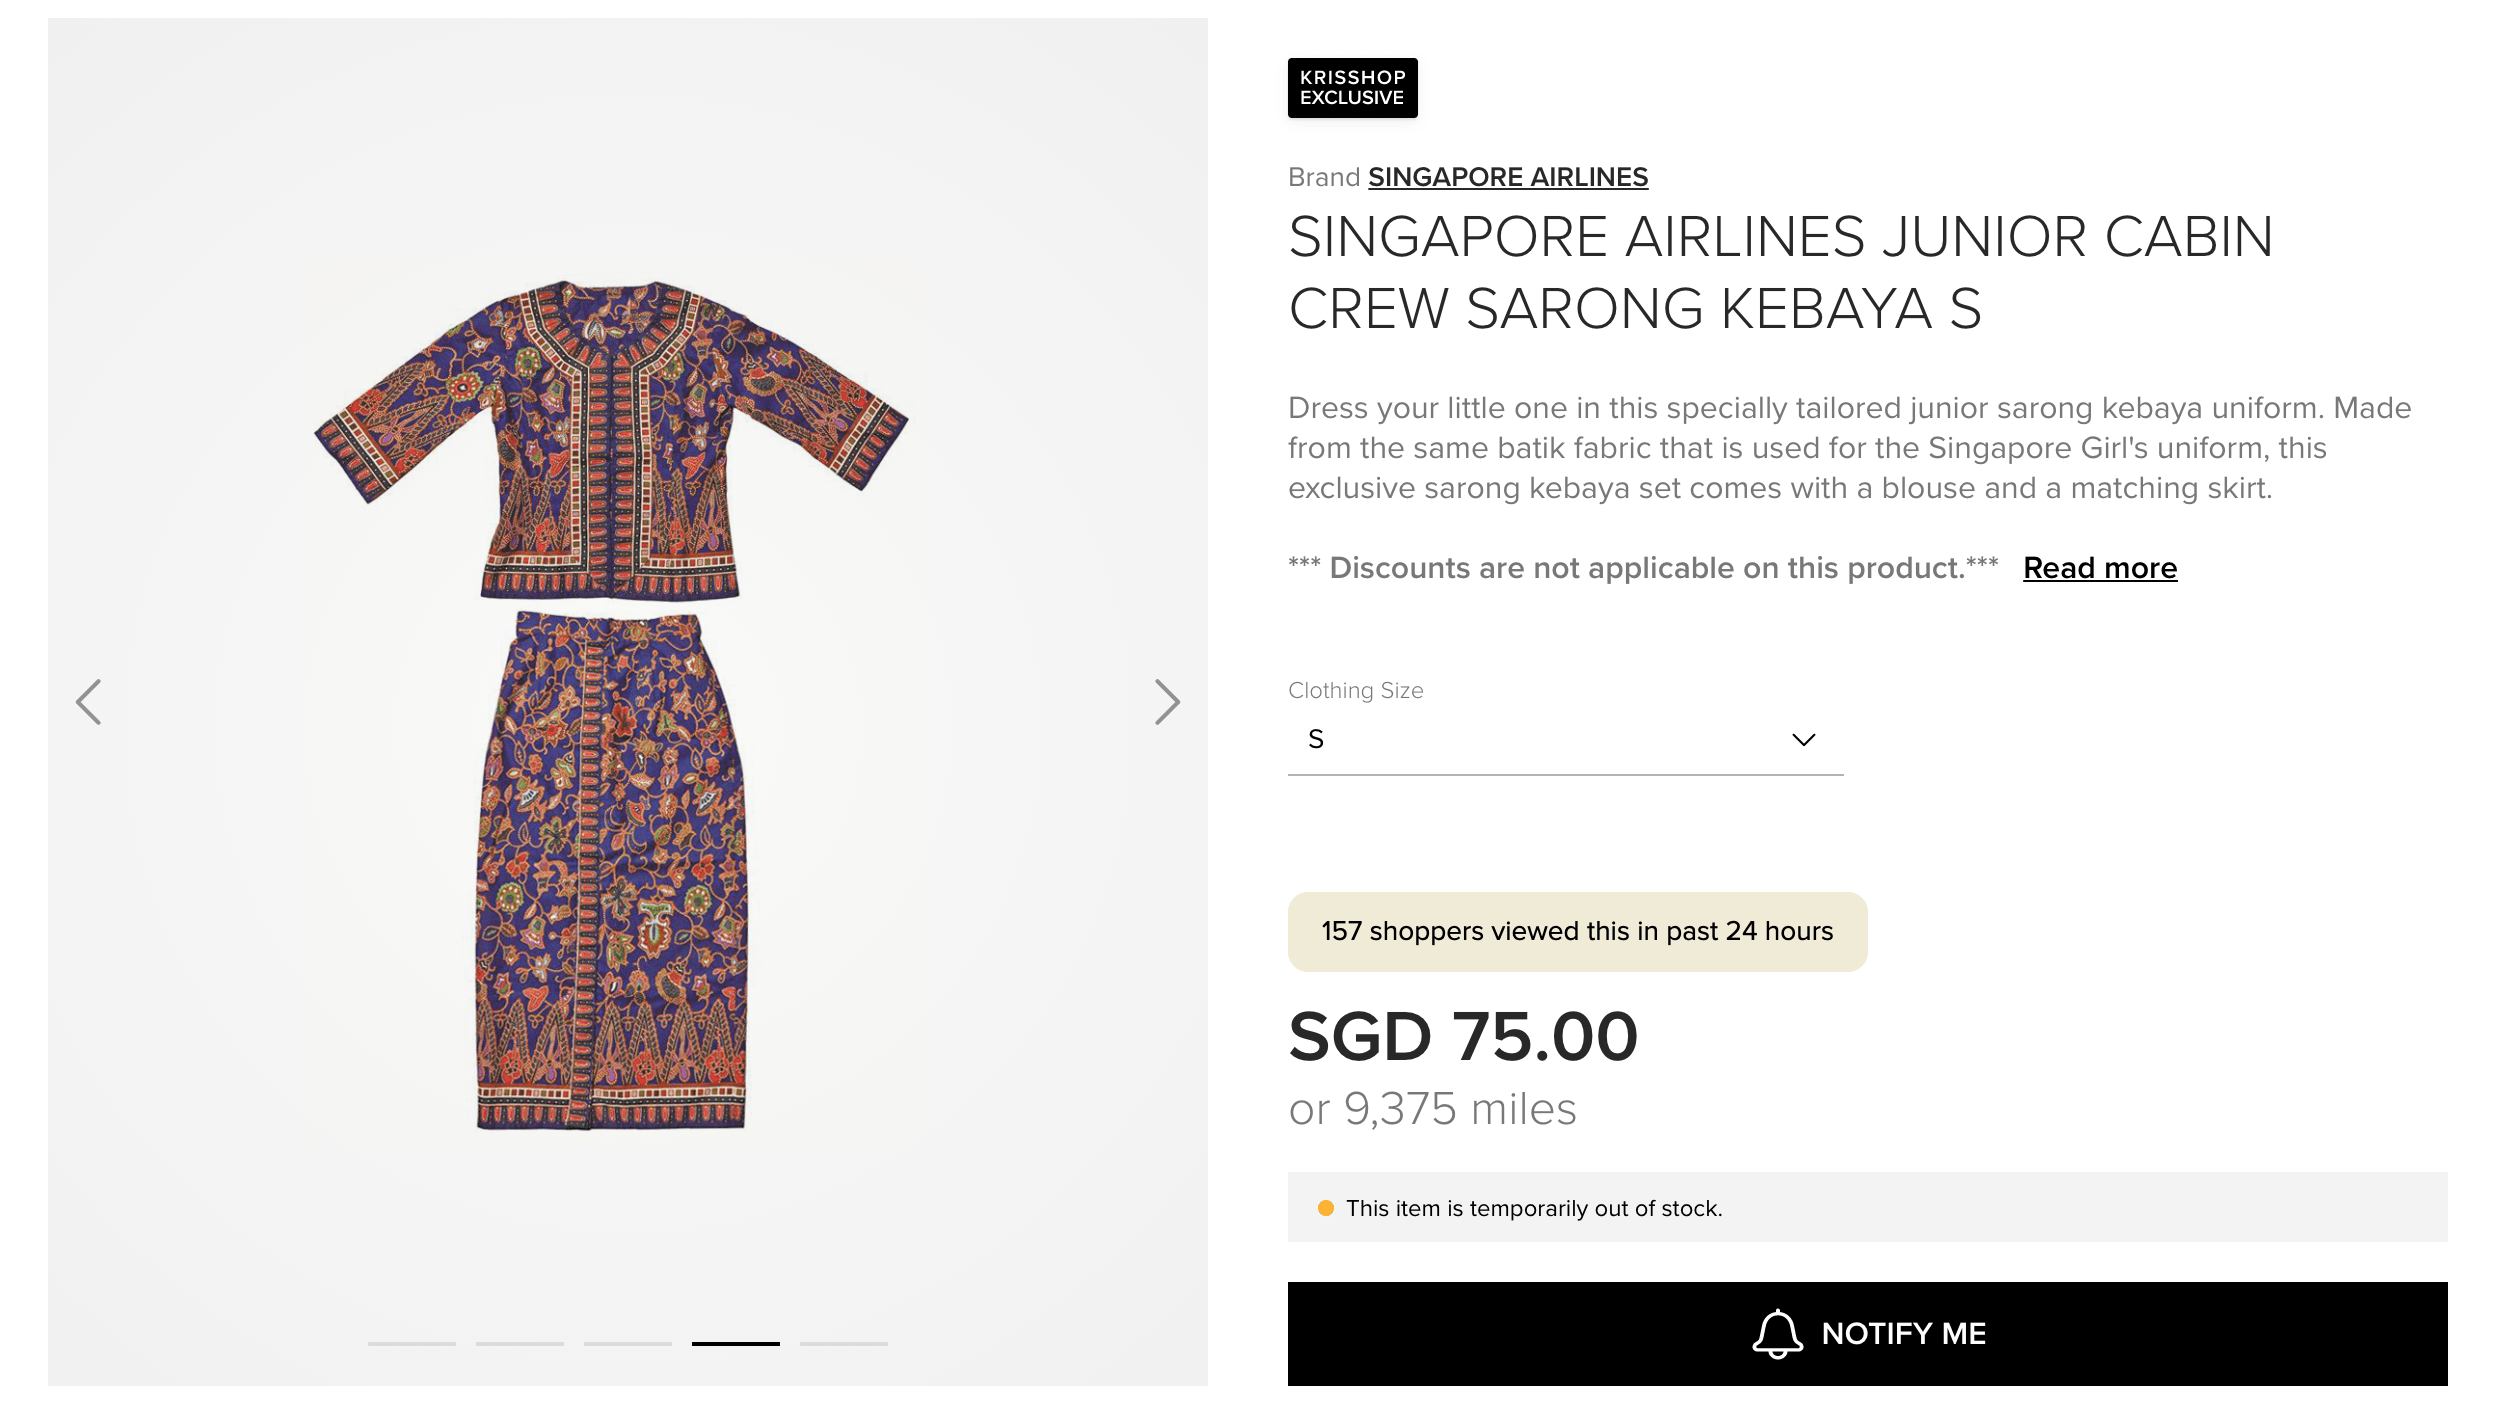The height and width of the screenshot is (1404, 2496).
Task: Advance to the next product image
Action: [1166, 702]
